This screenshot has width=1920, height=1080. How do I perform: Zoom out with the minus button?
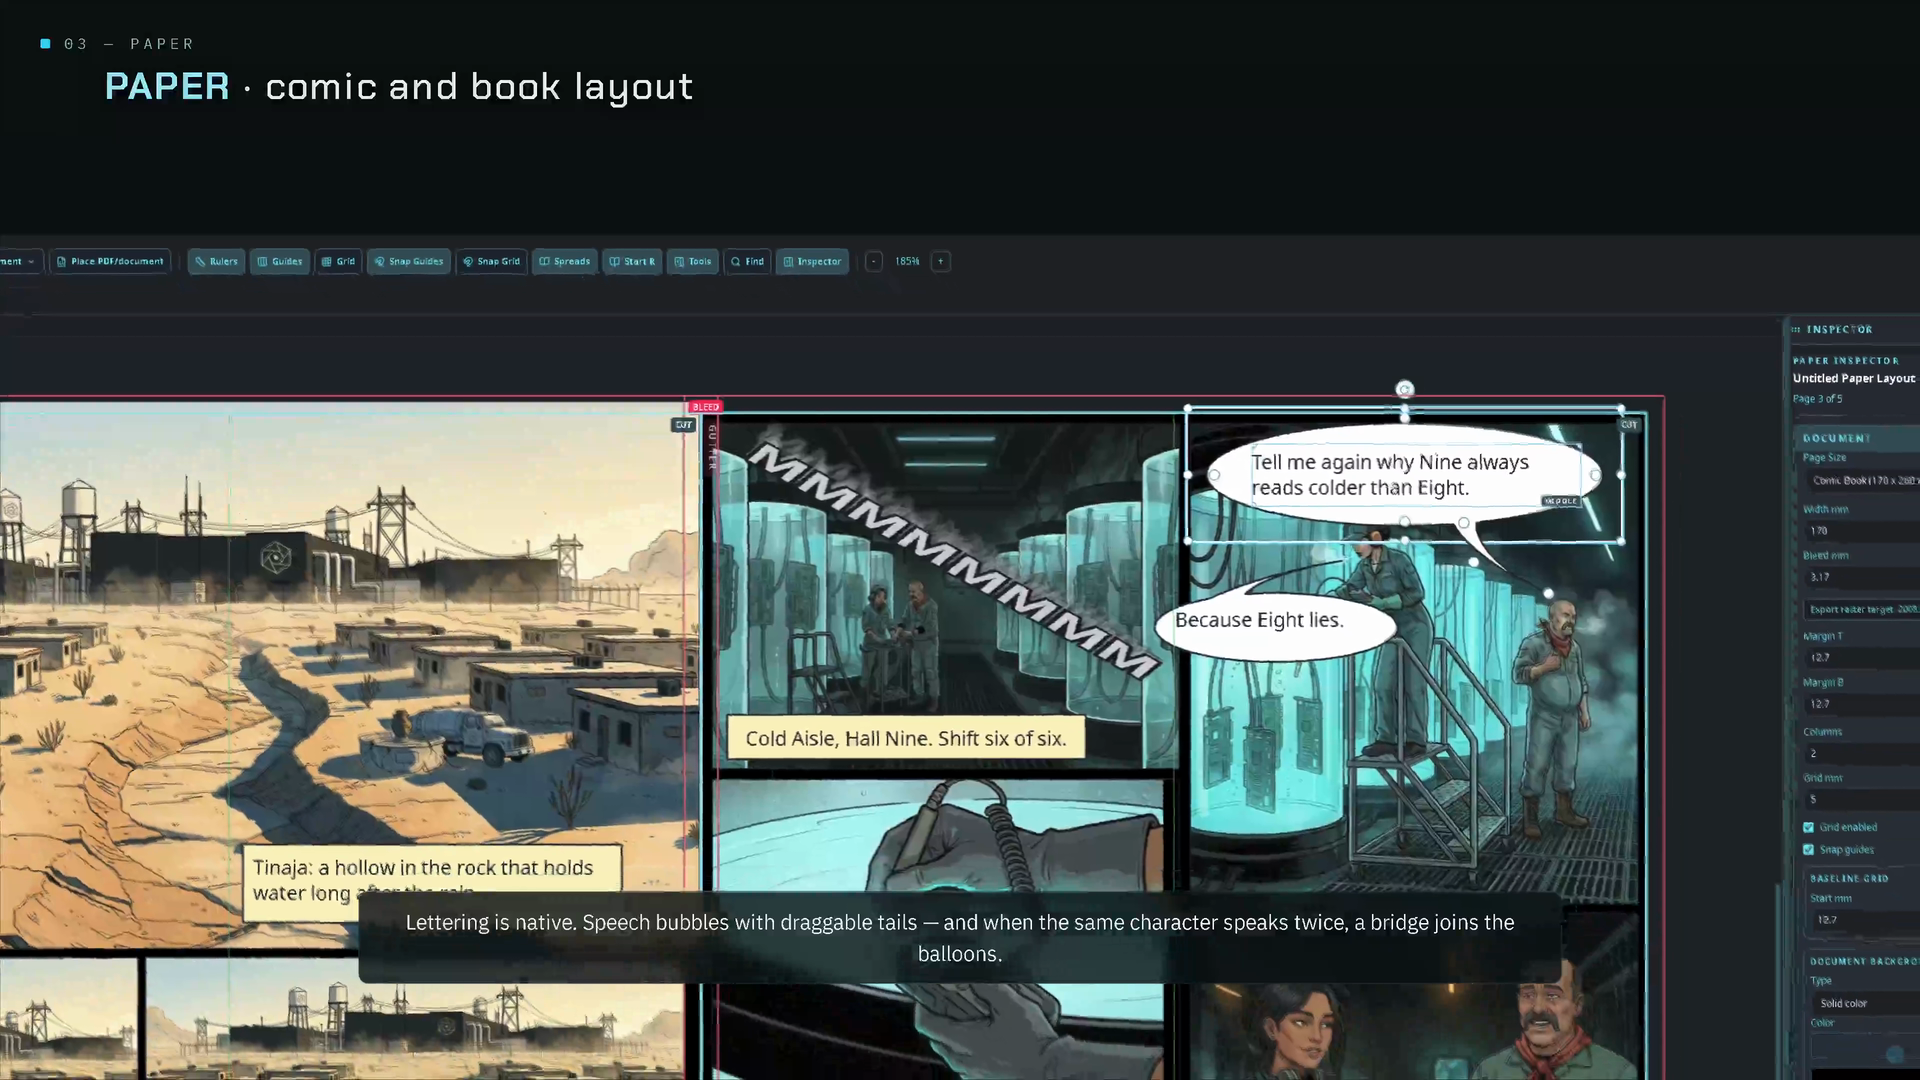click(874, 262)
